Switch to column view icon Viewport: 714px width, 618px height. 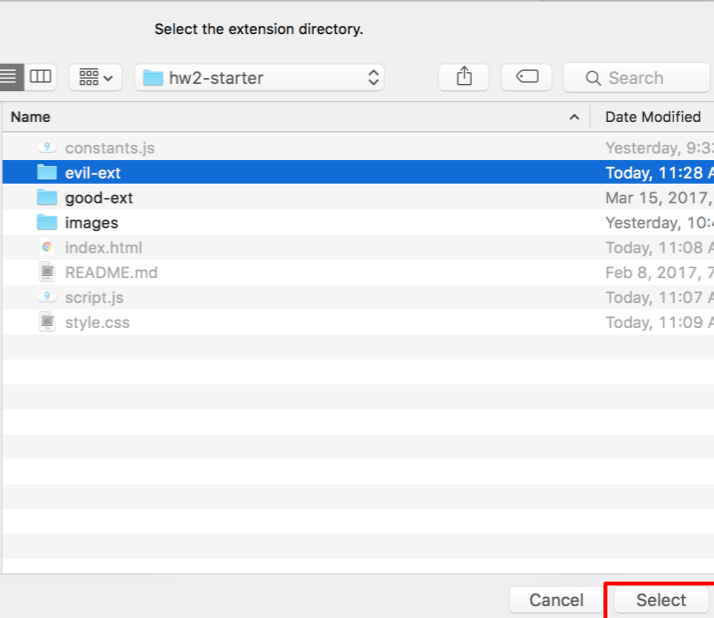[40, 77]
